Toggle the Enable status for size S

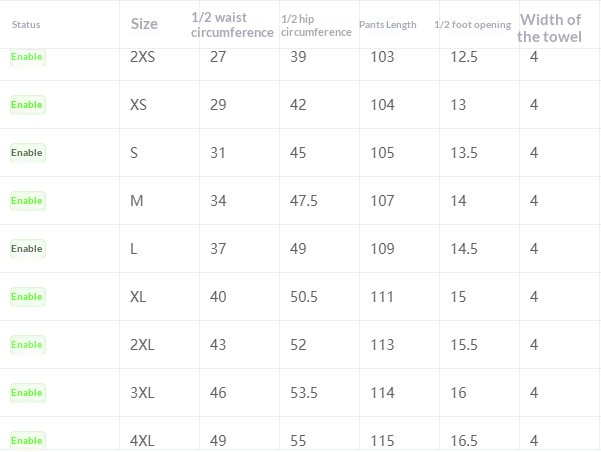[x=27, y=153]
